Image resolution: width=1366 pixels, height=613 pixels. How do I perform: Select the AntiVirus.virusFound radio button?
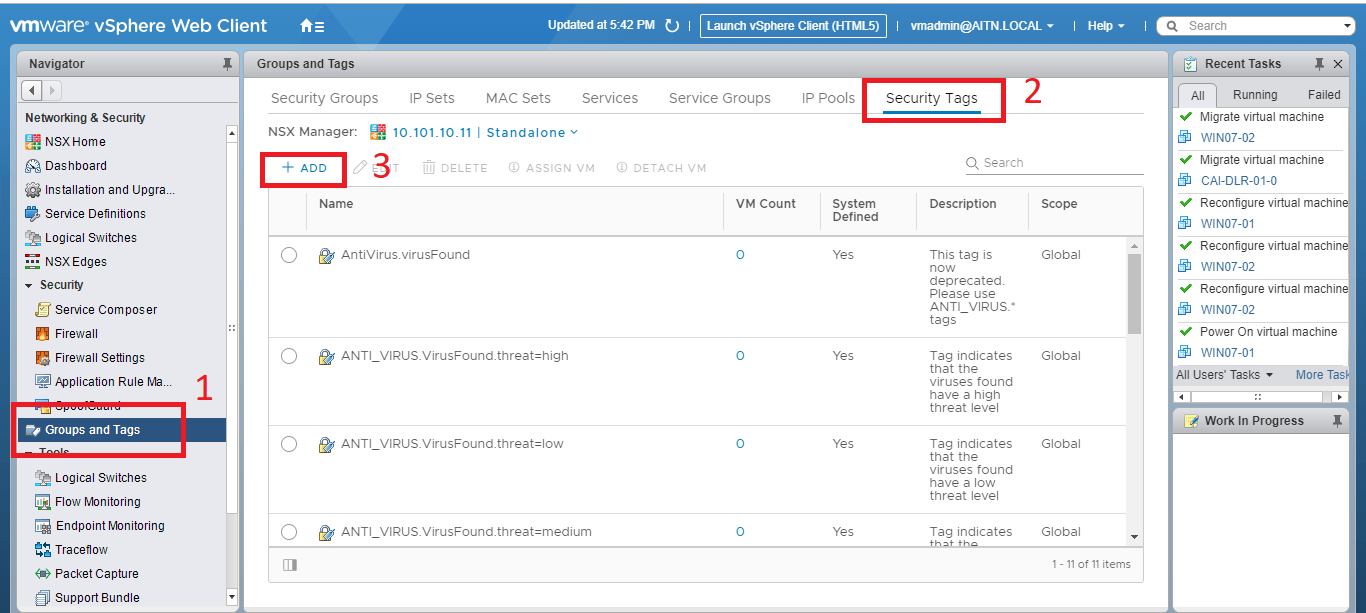(x=289, y=255)
